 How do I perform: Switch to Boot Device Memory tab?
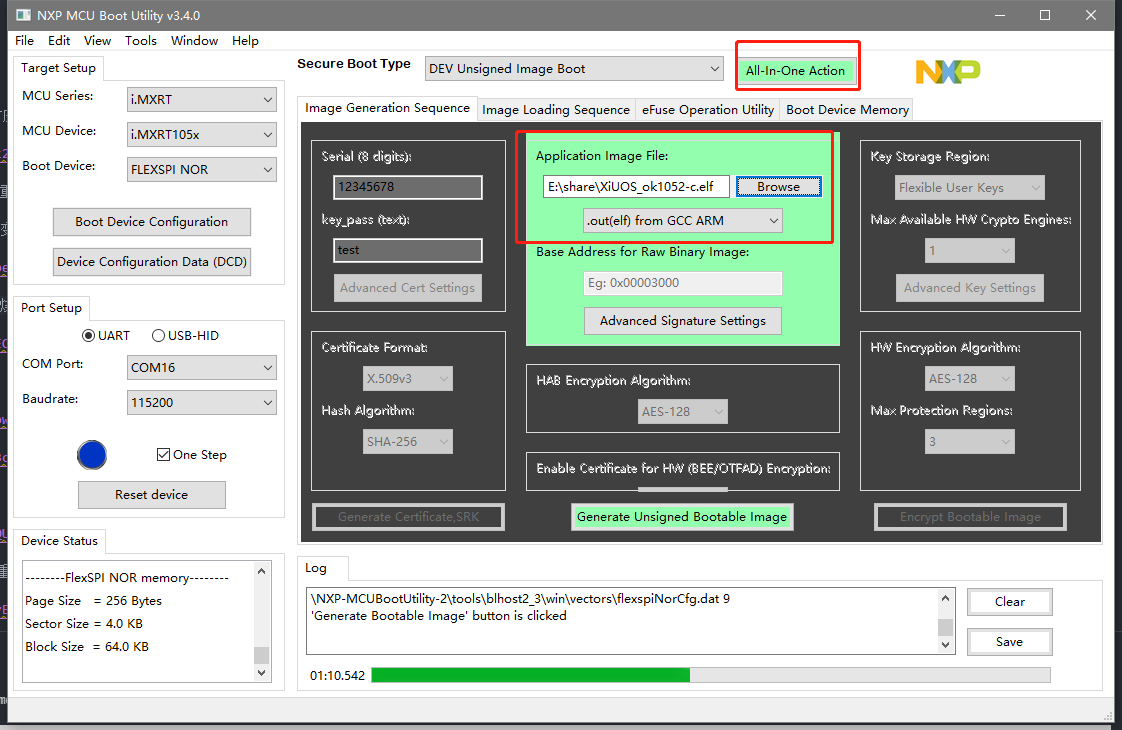pos(847,110)
